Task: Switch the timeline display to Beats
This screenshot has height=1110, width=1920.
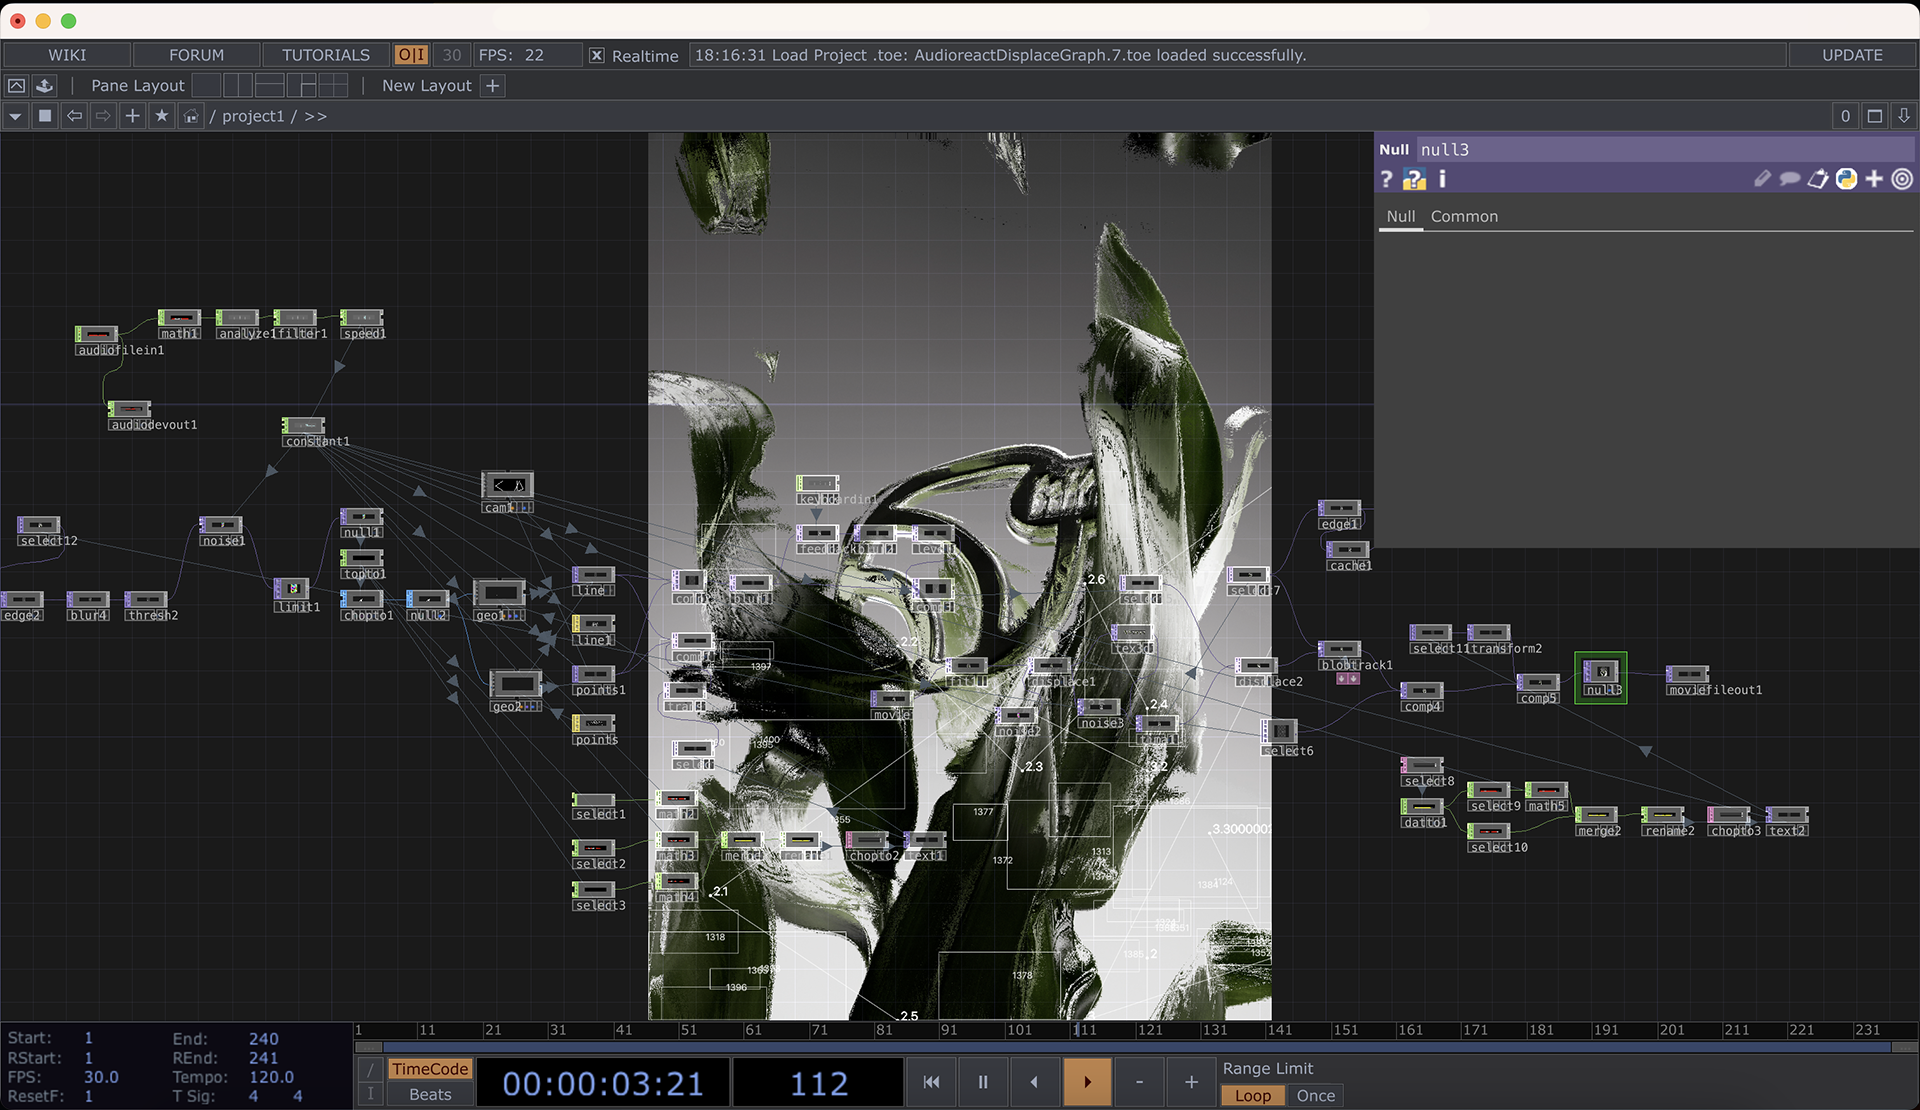Action: click(x=430, y=1094)
